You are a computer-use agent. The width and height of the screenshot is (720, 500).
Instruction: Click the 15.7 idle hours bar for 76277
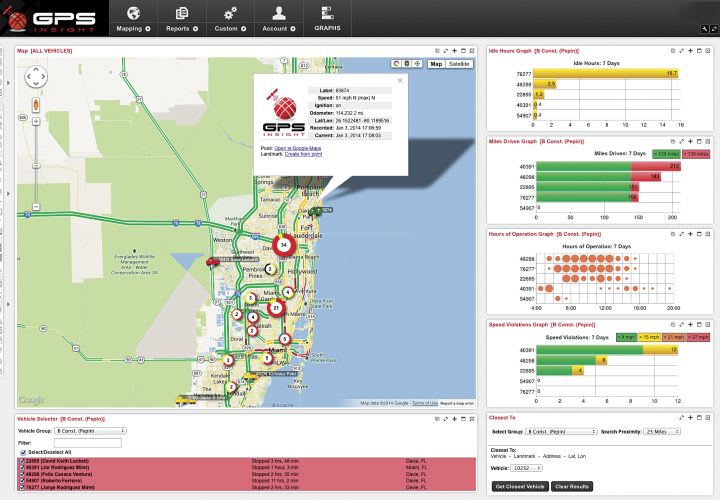(x=606, y=73)
